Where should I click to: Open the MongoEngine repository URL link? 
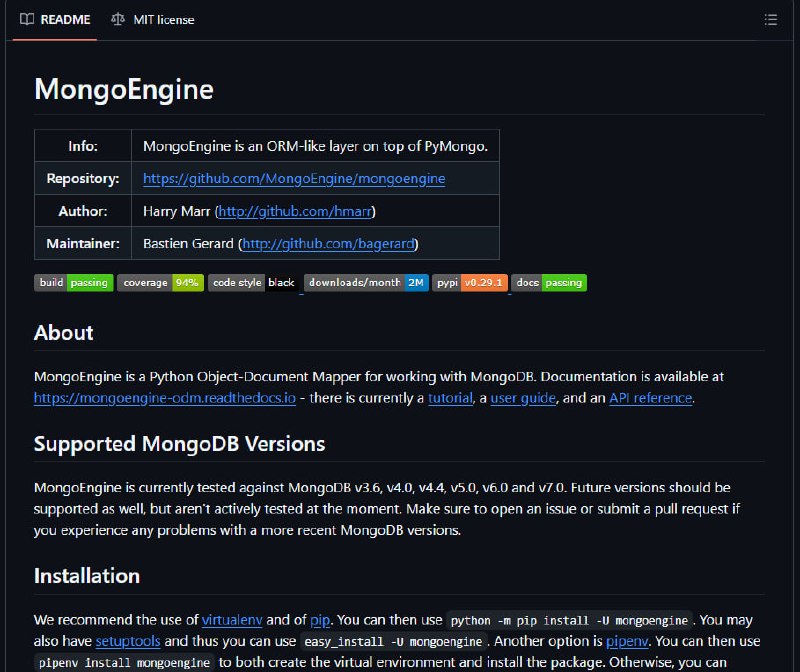pos(294,179)
